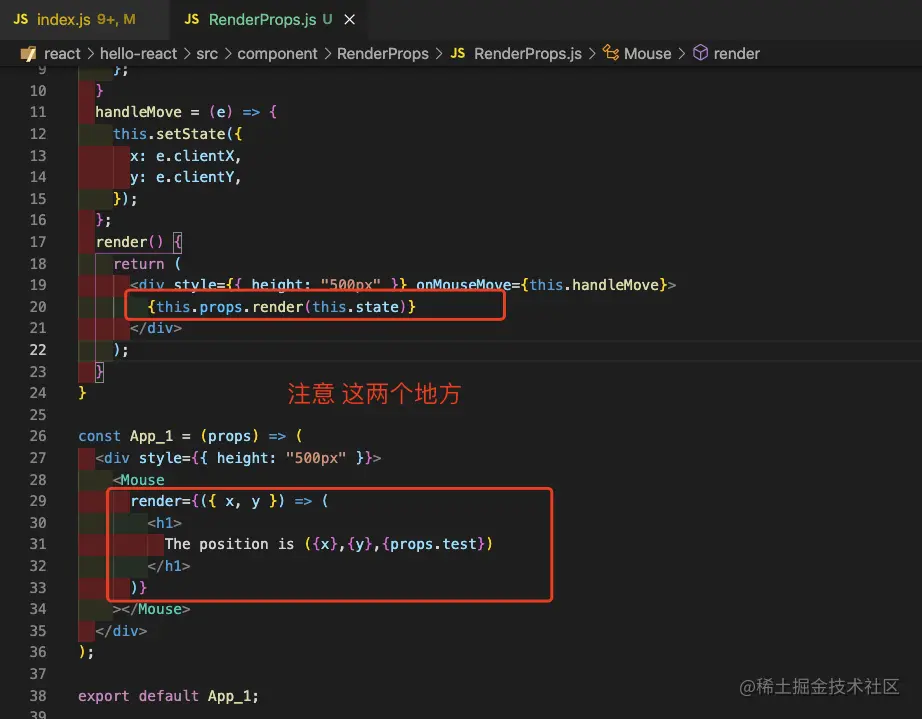Click the JS icon on index.js tab
Viewport: 922px width, 719px height.
(21, 19)
